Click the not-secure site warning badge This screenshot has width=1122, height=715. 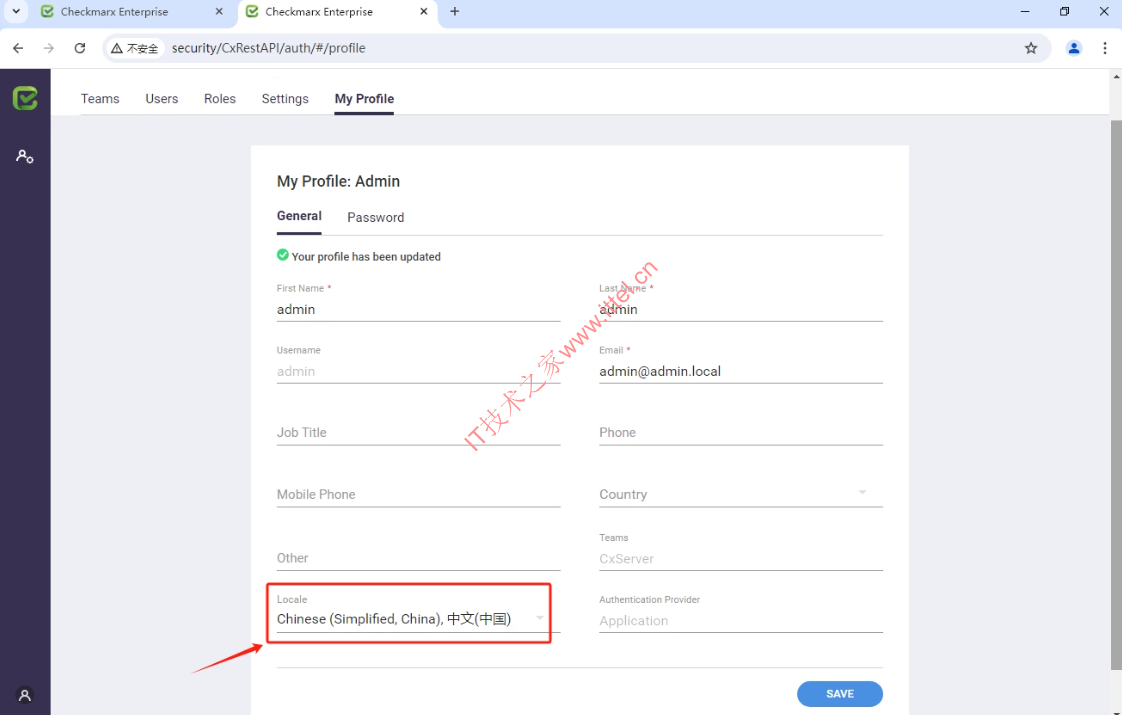click(x=135, y=48)
